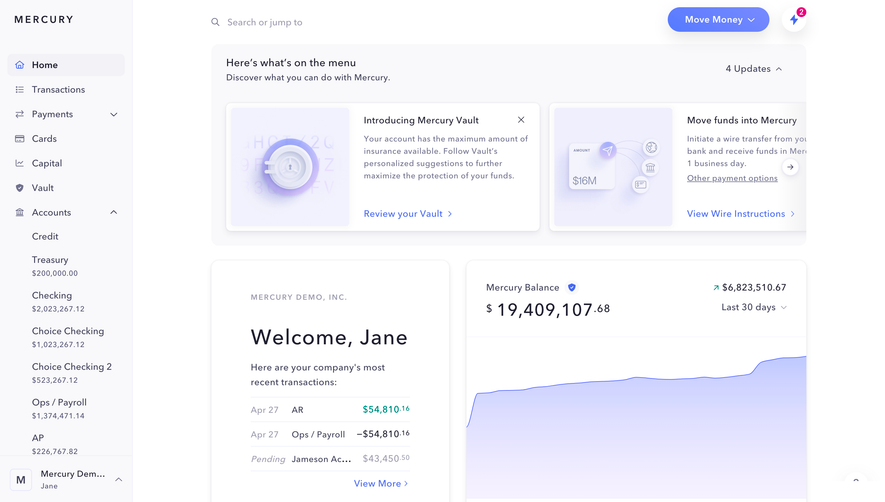Open the Checking account $2,023,267.12

(58, 302)
